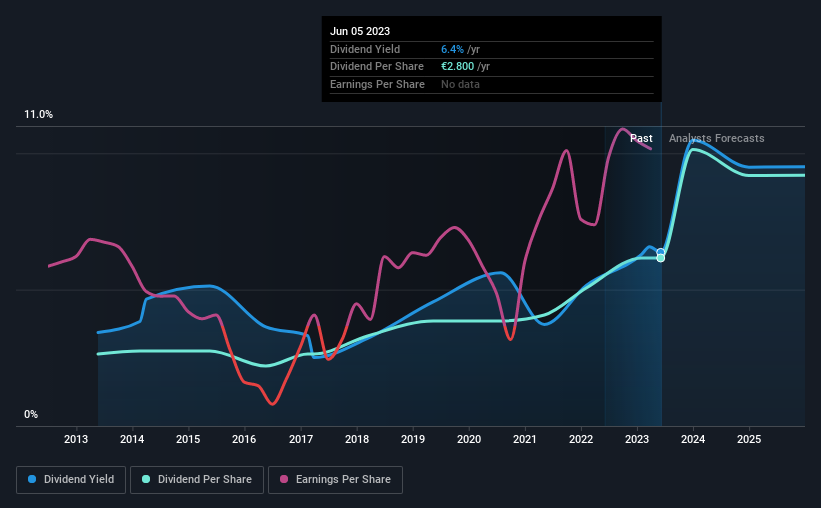Click the 2022 x-axis label
This screenshot has width=821, height=508.
coord(581,439)
